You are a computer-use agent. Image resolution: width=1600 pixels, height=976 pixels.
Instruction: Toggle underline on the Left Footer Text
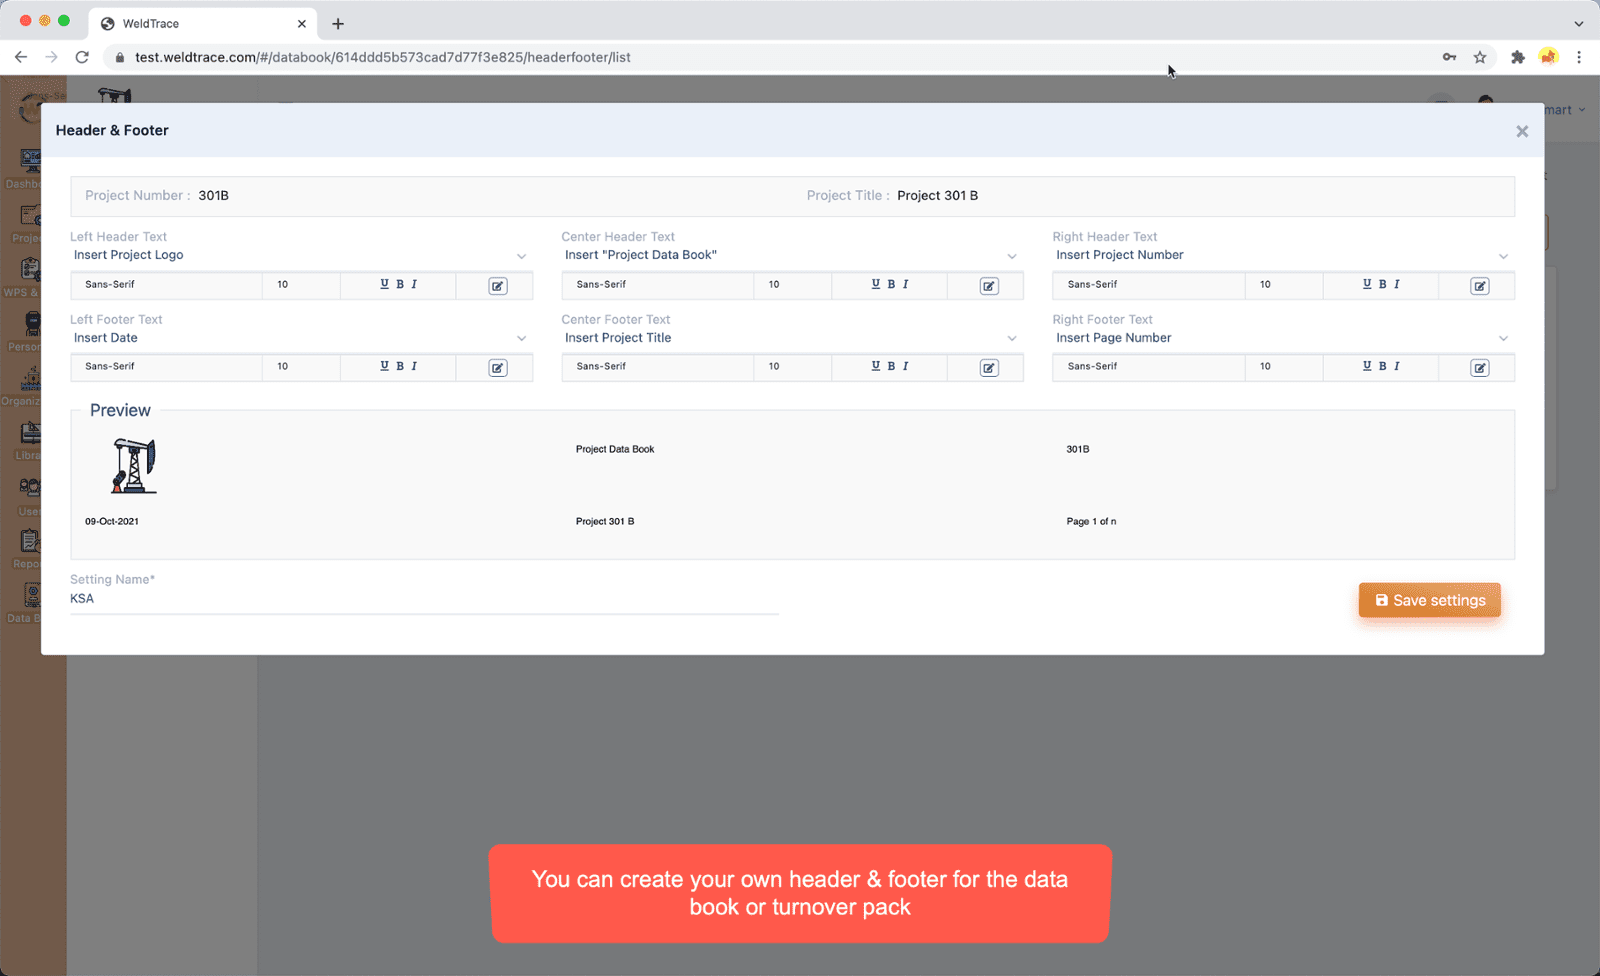pyautogui.click(x=383, y=366)
